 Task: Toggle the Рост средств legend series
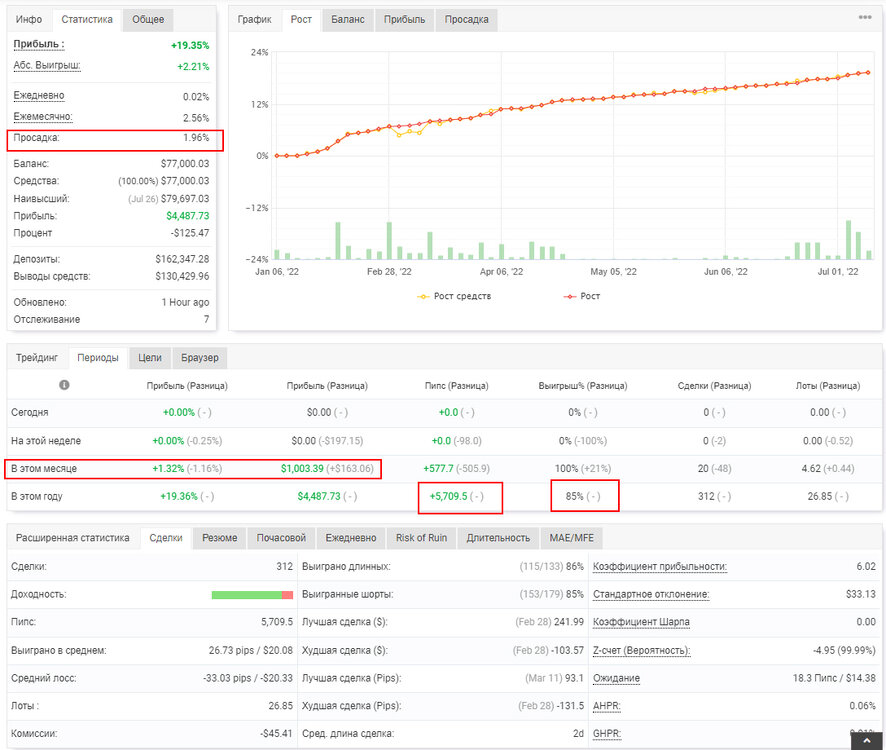point(454,296)
